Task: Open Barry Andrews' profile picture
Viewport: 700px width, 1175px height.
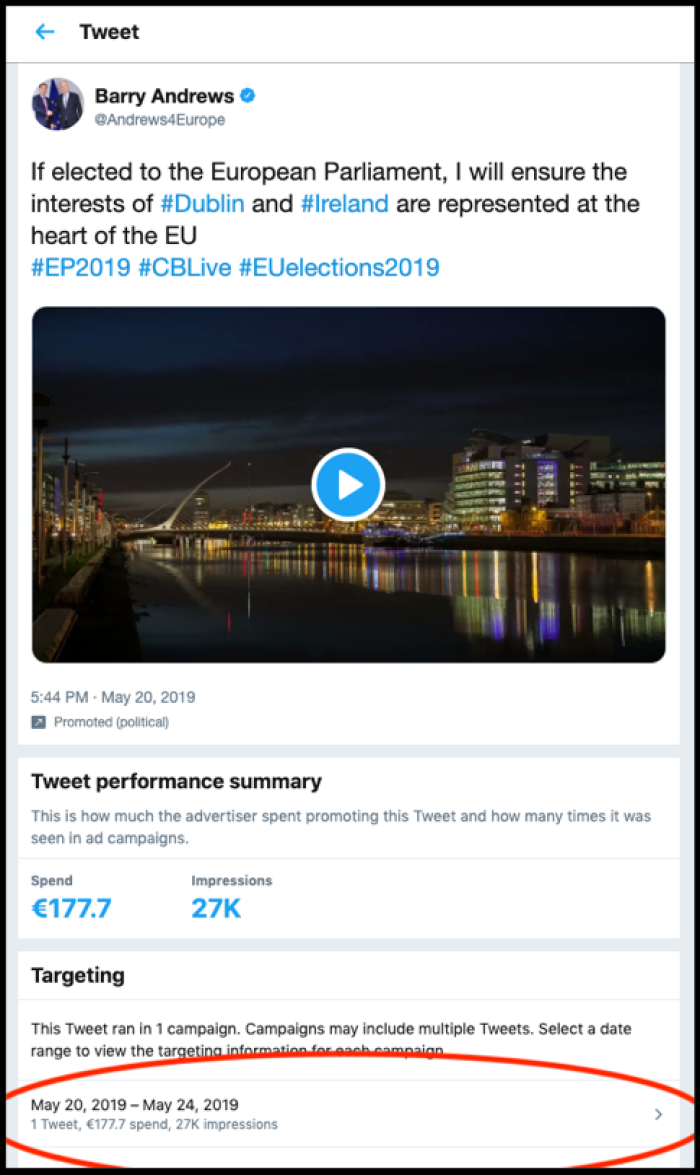Action: pos(58,105)
